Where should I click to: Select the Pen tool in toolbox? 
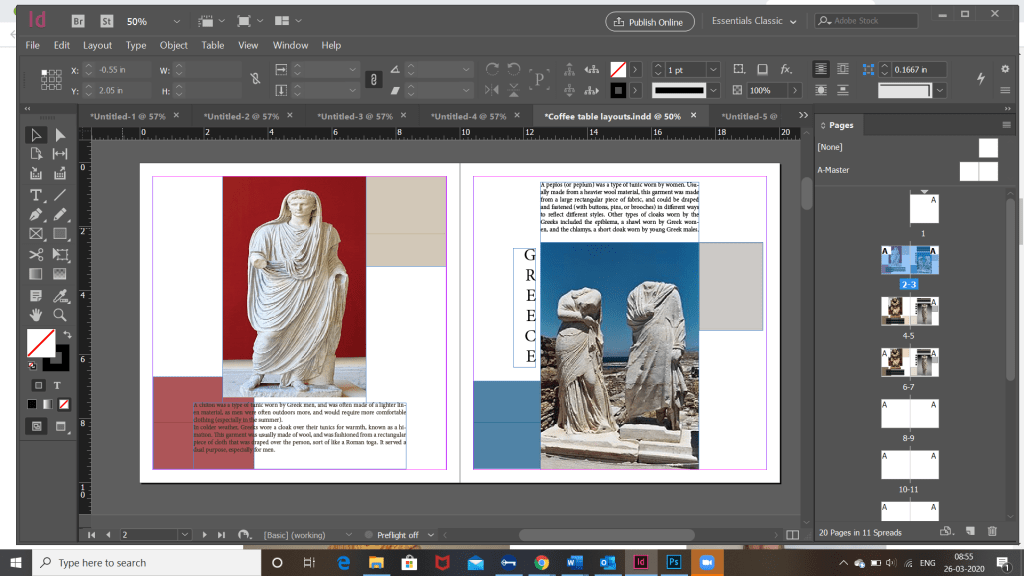36,214
